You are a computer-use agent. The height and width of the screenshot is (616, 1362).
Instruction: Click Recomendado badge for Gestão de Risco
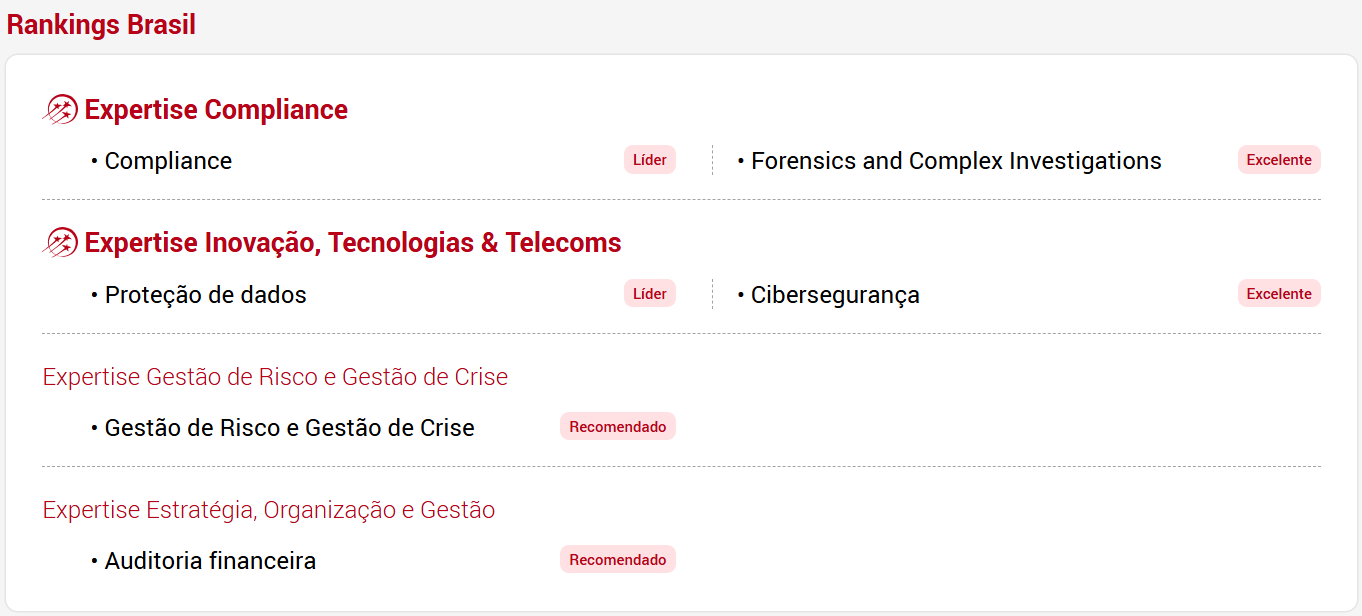coord(618,427)
